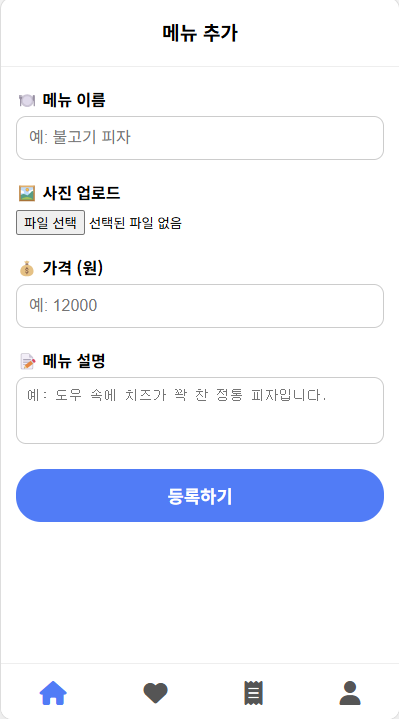This screenshot has width=399, height=719.
Task: Open the home tab icon
Action: click(53, 693)
